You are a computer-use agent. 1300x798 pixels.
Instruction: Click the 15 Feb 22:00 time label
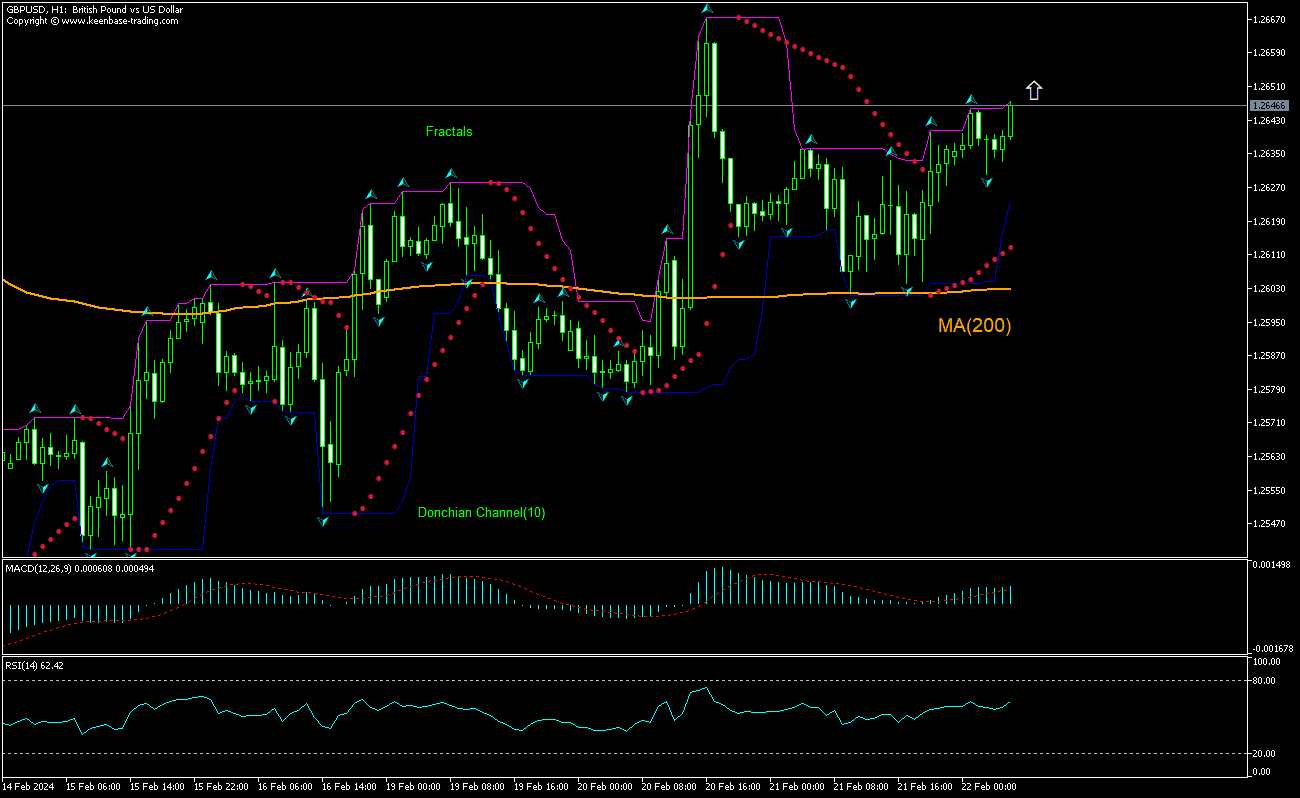pyautogui.click(x=221, y=787)
